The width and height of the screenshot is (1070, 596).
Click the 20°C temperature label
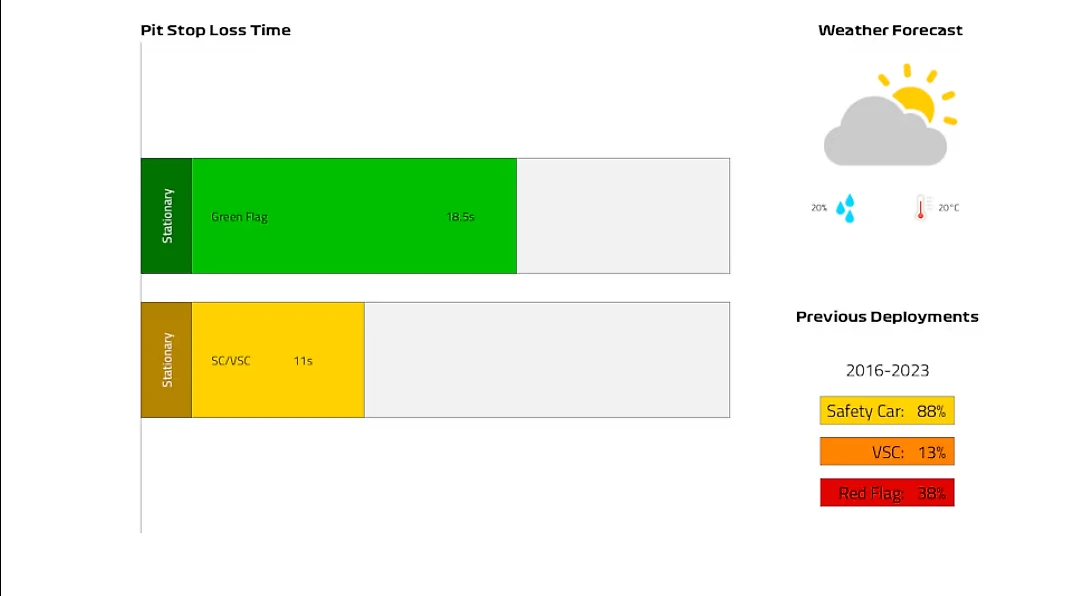click(x=949, y=208)
